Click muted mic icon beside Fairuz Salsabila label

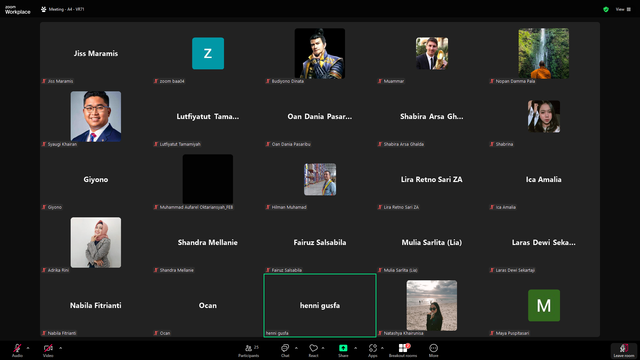point(268,270)
